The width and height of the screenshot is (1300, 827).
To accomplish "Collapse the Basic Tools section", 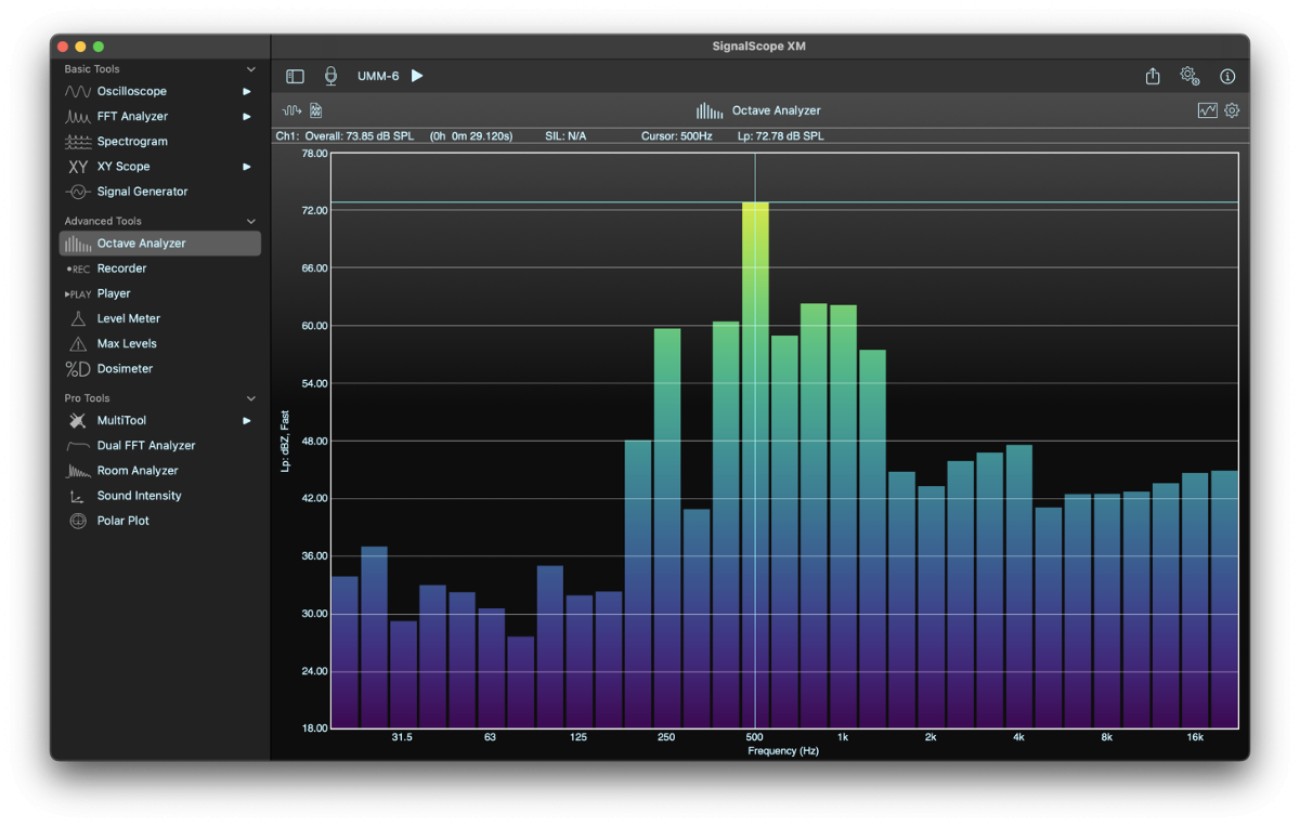I will (x=251, y=68).
